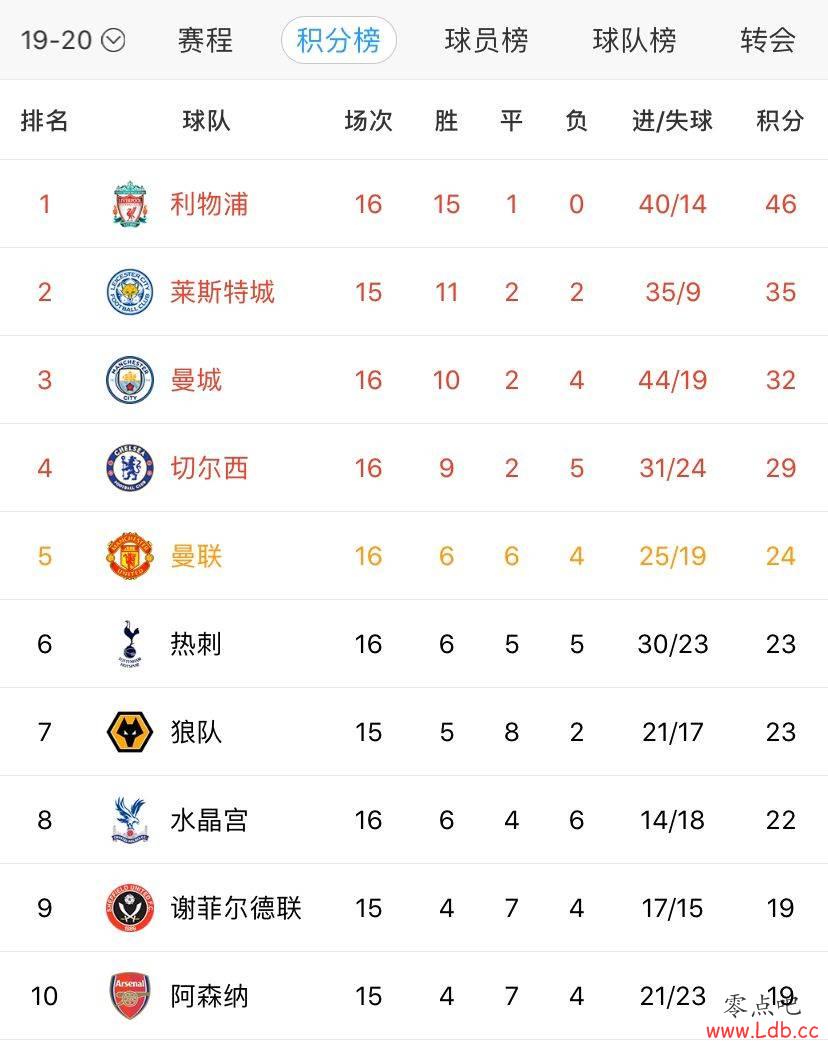Viewport: 828px width, 1041px height.
Task: Click the Tottenham cockerel crest icon
Action: [x=130, y=644]
